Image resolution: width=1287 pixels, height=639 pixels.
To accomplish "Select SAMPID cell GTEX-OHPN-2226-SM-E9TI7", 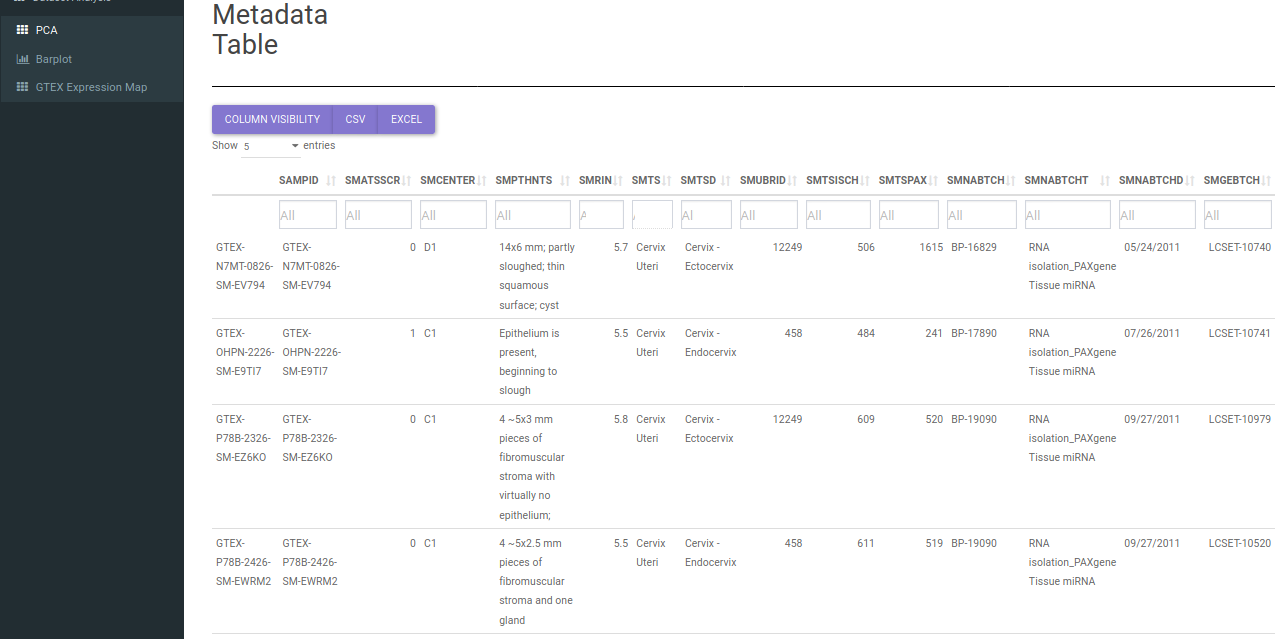I will click(x=311, y=352).
